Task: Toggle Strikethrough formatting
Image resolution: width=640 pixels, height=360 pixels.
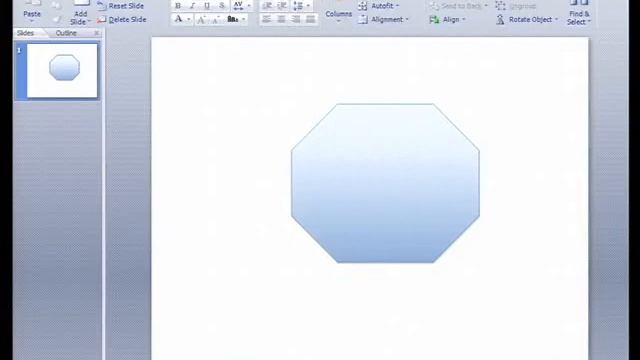Action: click(222, 6)
